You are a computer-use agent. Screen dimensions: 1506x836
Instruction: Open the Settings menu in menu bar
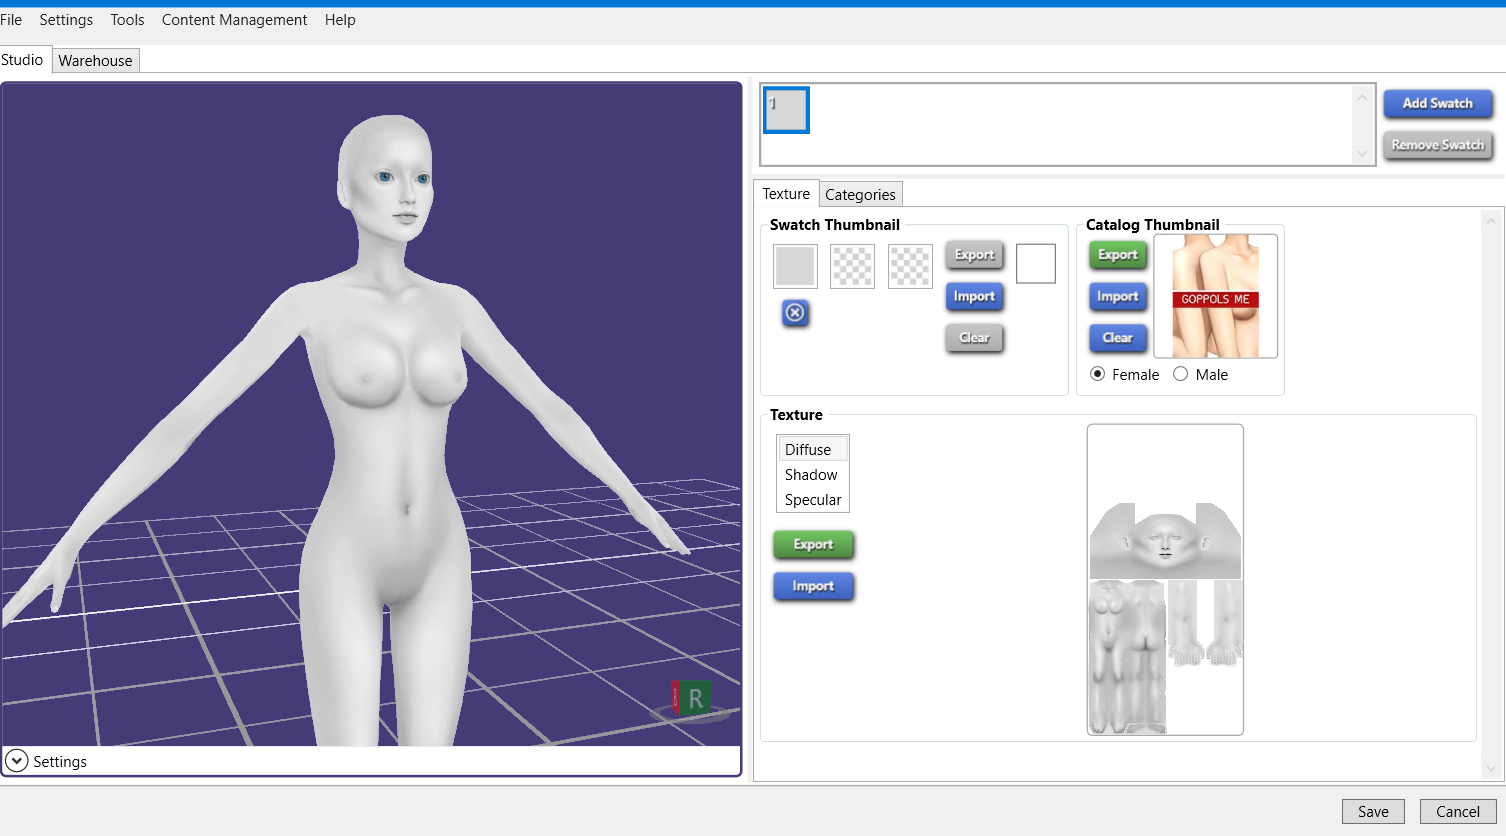tap(66, 20)
